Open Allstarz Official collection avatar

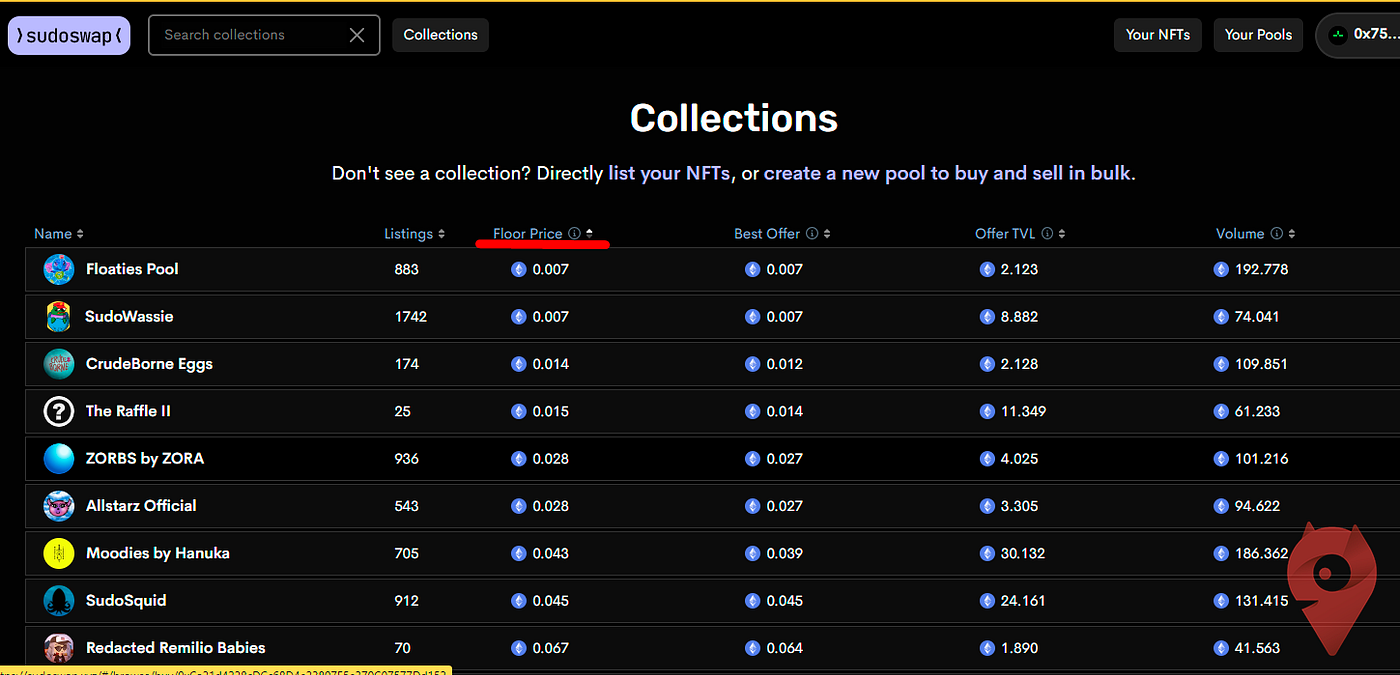[x=59, y=506]
